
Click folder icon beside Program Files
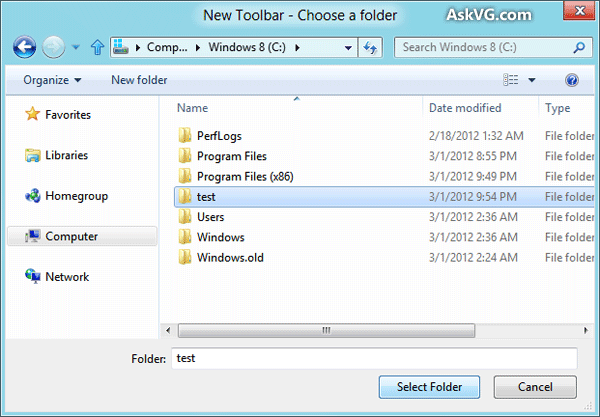[185, 156]
